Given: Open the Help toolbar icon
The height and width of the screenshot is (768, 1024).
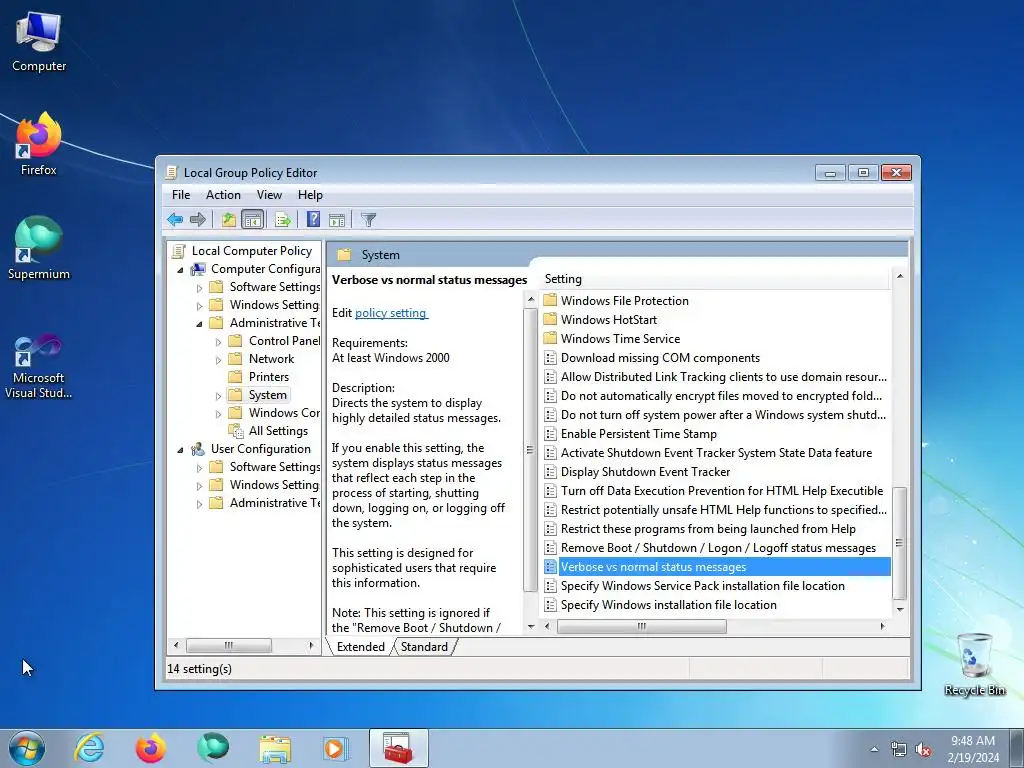Looking at the screenshot, I should [313, 219].
